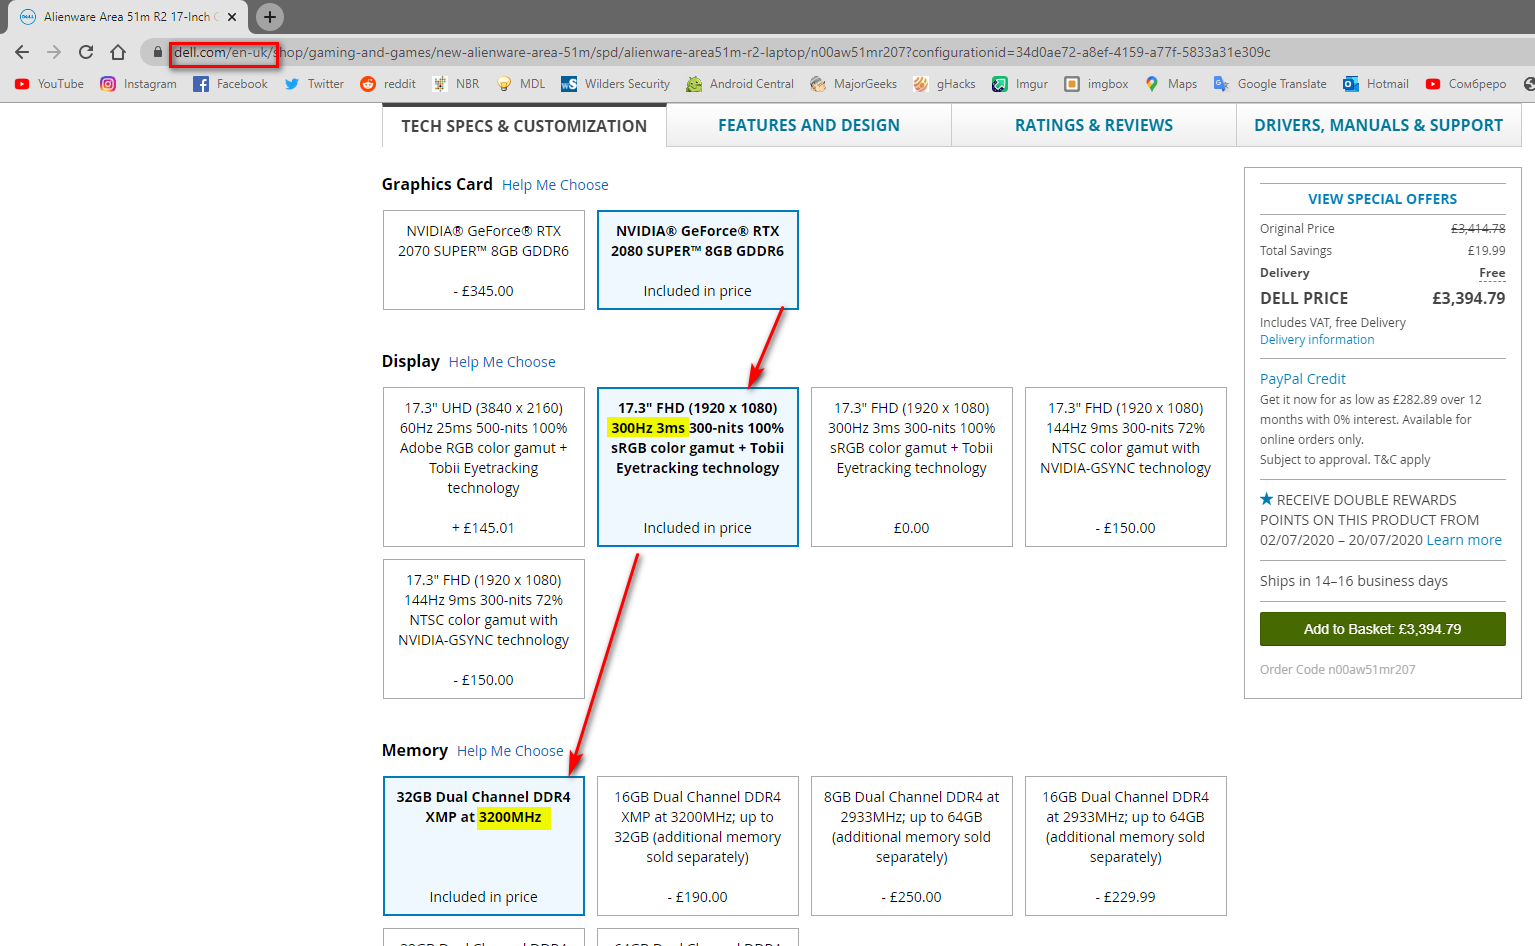This screenshot has height=946, width=1535.
Task: Click the Original Price £3,414.78 value
Action: click(1478, 229)
